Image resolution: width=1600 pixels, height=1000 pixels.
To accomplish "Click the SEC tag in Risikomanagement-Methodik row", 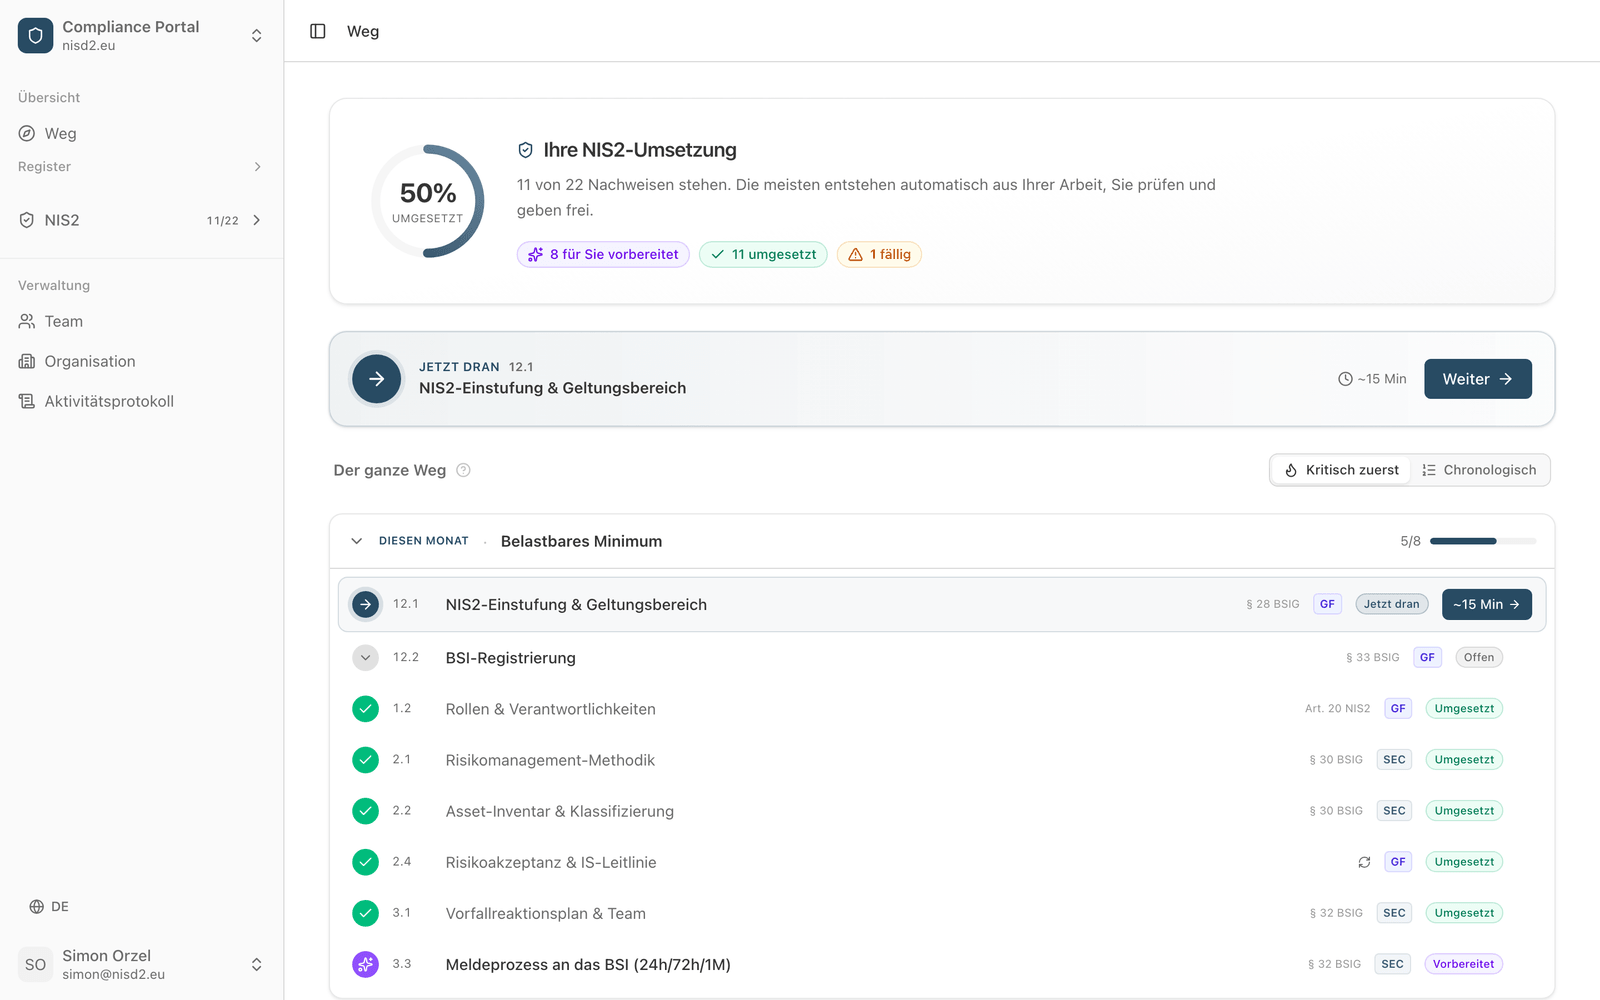I will [x=1394, y=760].
